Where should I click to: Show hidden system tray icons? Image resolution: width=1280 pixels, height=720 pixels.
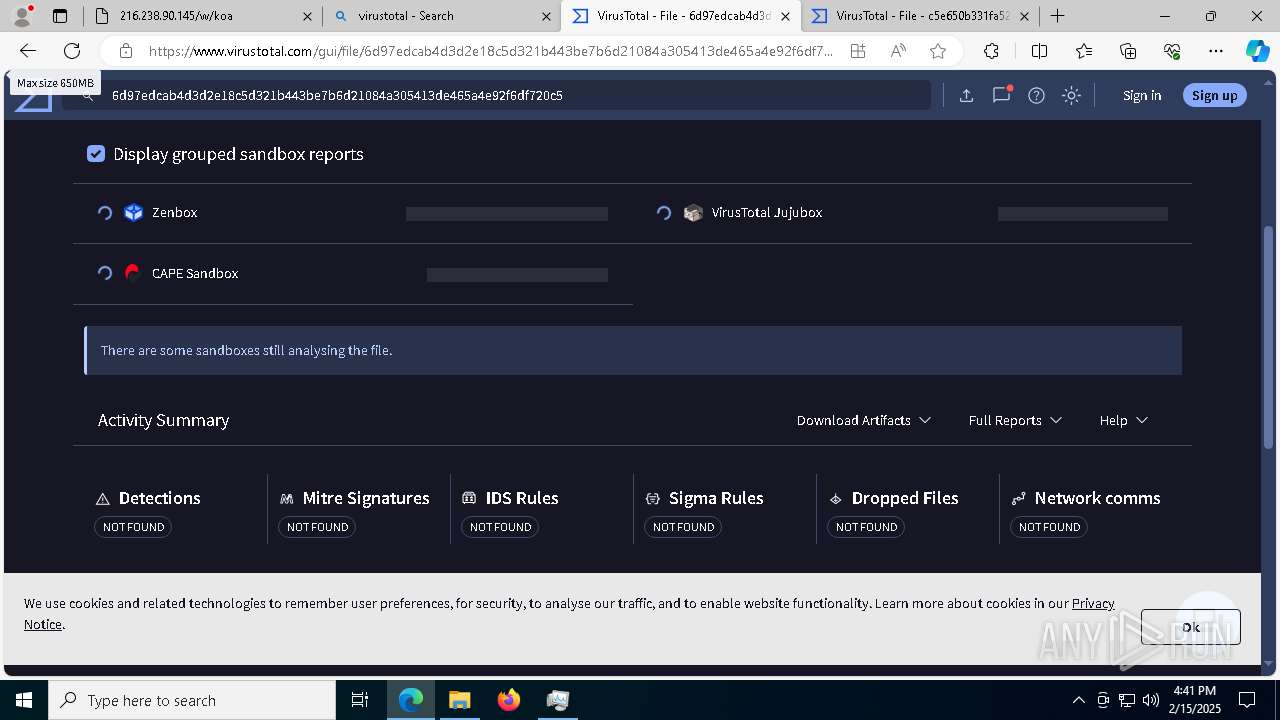[1078, 700]
